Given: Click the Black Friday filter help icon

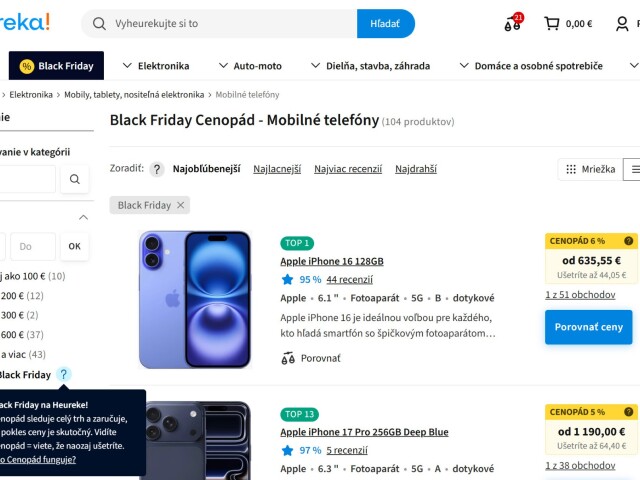Looking at the screenshot, I should pos(64,374).
